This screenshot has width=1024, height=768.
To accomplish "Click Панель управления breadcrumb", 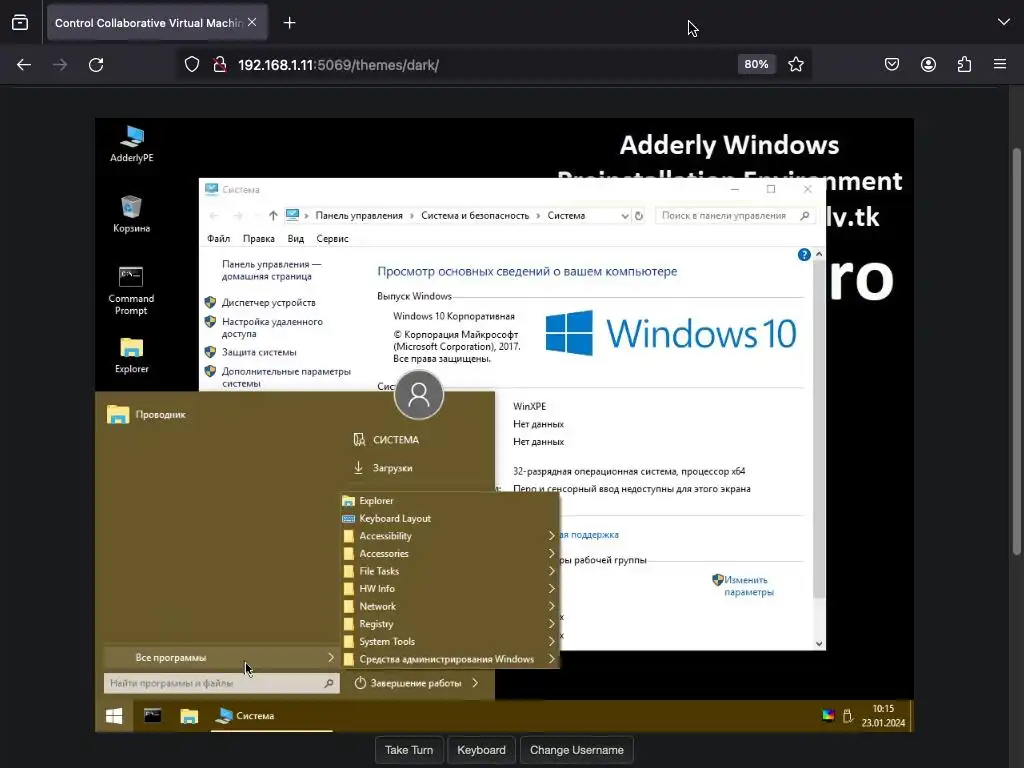I will (359, 216).
